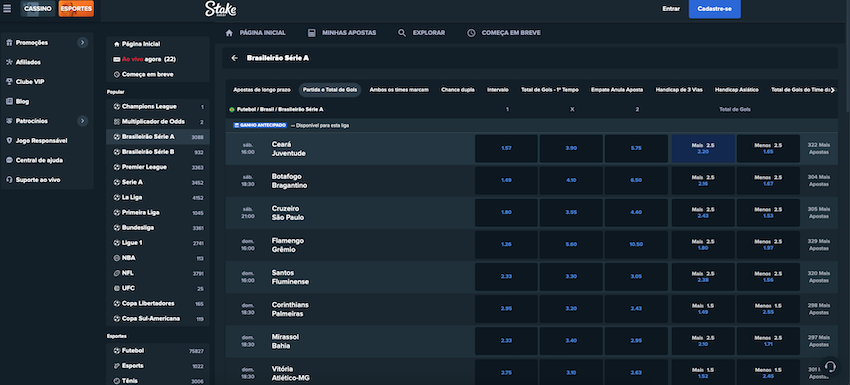Click the Ao vivo agora icon
850x385 pixels.
tap(117, 59)
